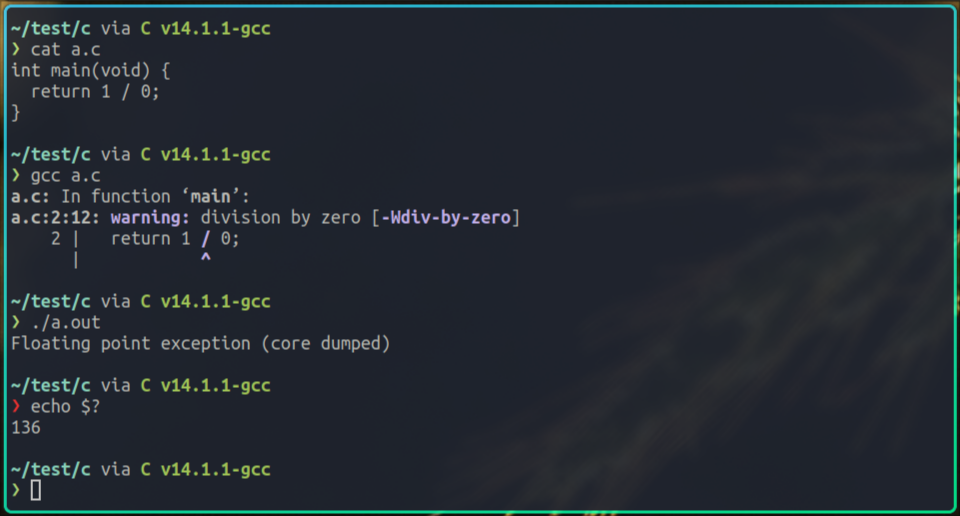Click the green prompt arrow on the last line
Viewport: 960px width, 516px height.
pyautogui.click(x=16, y=490)
